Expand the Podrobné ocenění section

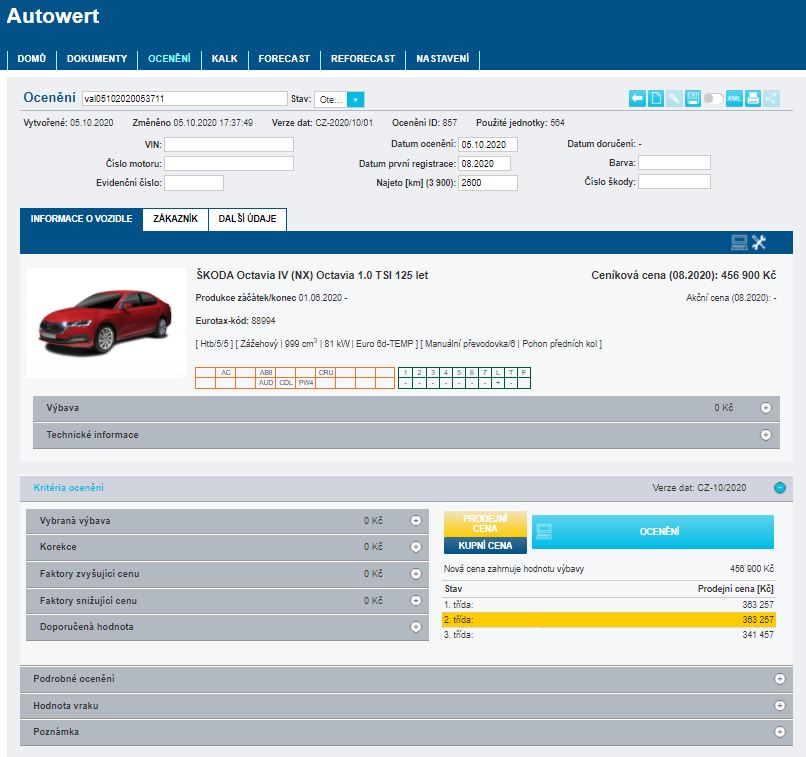pos(780,679)
